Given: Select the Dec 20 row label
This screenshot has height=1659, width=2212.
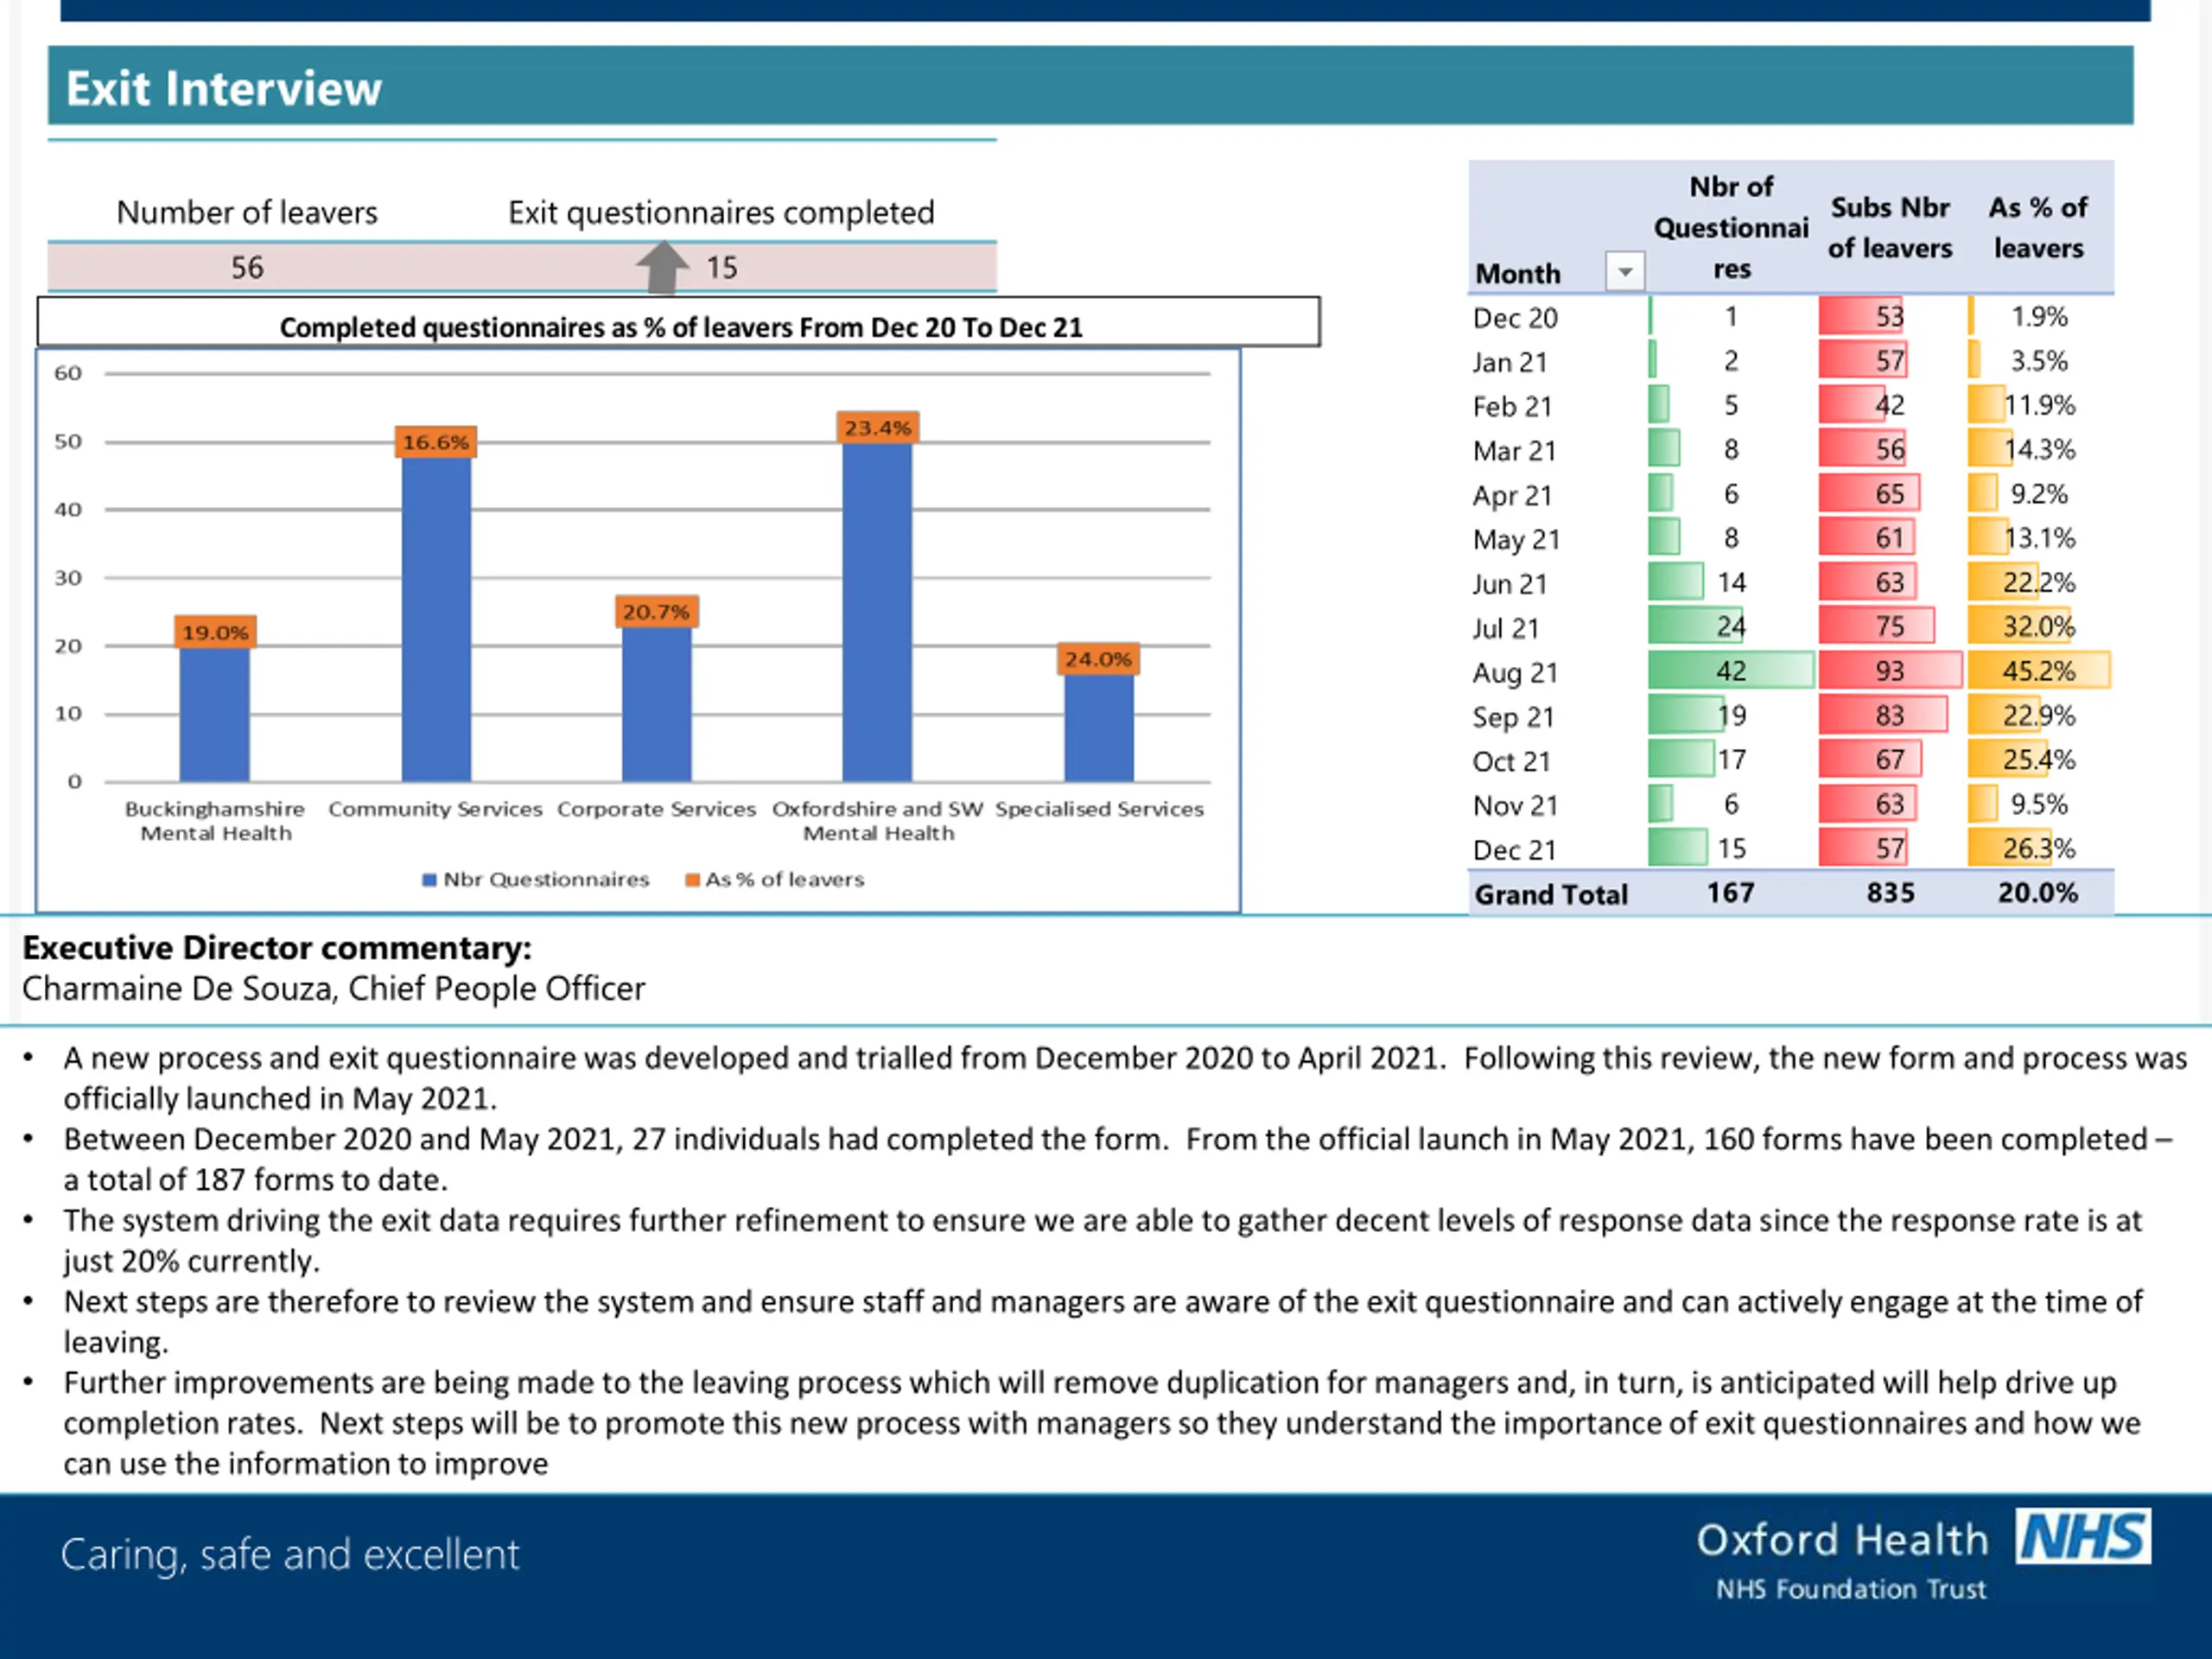Looking at the screenshot, I should [x=1515, y=318].
